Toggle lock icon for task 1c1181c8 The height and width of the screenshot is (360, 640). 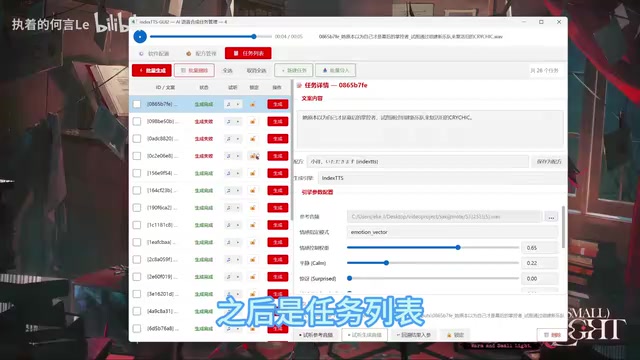coord(253,225)
